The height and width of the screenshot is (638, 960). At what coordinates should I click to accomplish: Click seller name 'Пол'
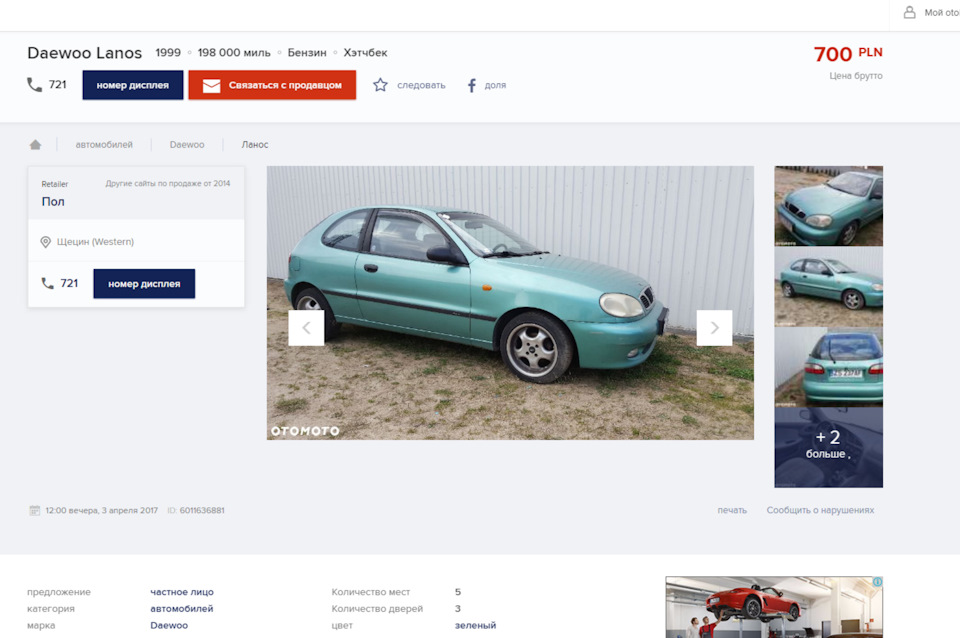point(53,201)
